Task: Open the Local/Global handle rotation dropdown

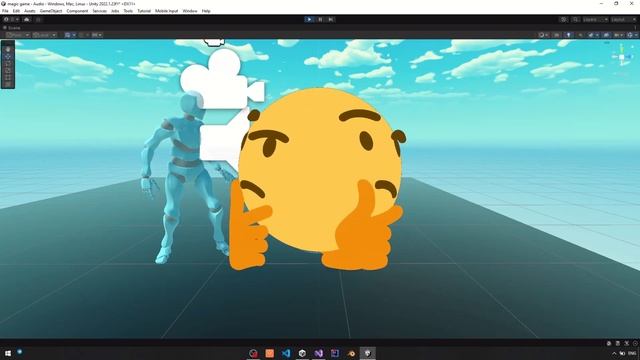Action: pyautogui.click(x=44, y=35)
